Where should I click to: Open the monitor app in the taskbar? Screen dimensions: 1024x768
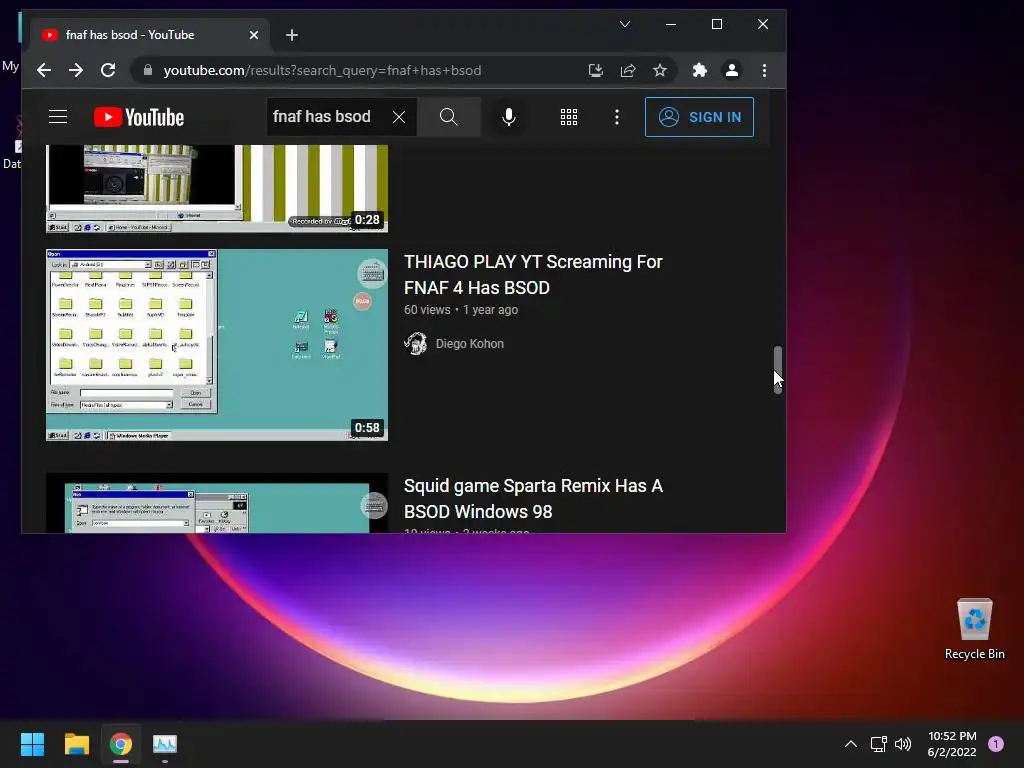tap(165, 744)
